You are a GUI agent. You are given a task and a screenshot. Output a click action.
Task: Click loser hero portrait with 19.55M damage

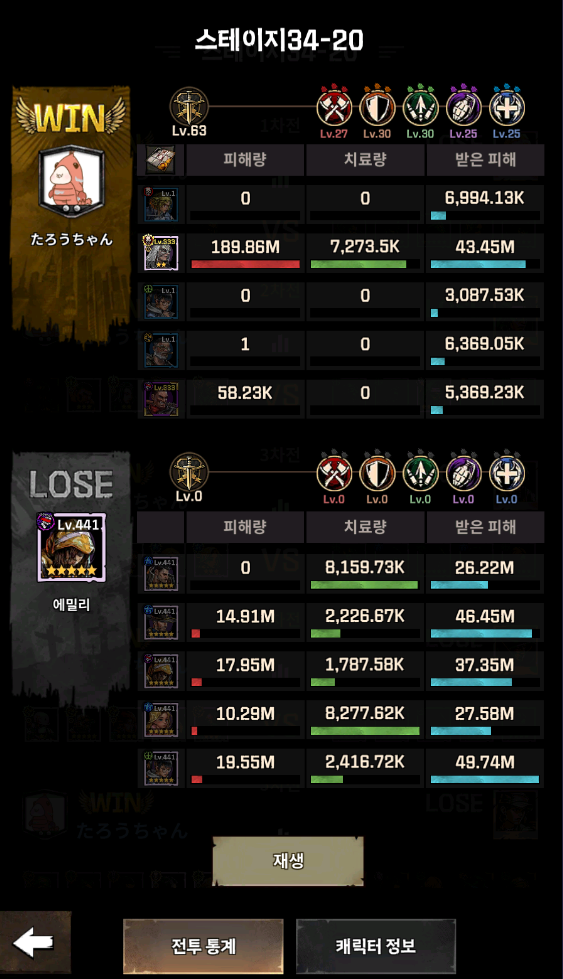(161, 768)
